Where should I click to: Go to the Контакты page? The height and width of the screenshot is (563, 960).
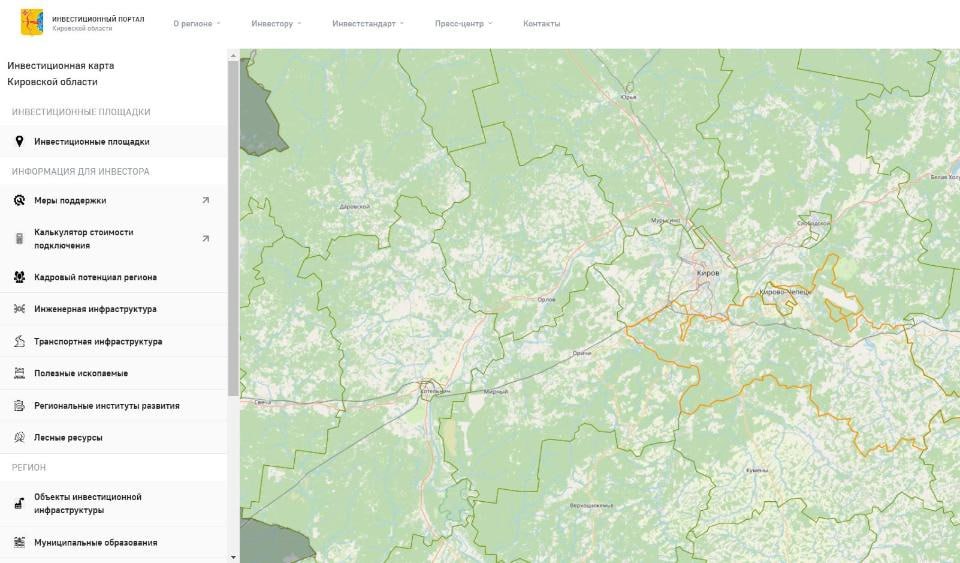point(541,23)
